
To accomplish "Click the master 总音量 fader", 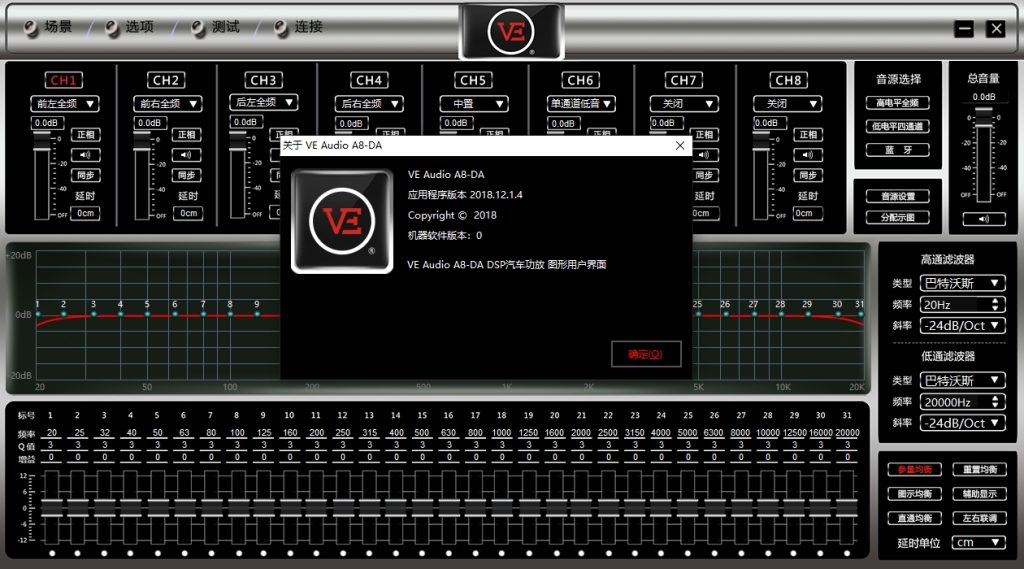I will pyautogui.click(x=984, y=118).
